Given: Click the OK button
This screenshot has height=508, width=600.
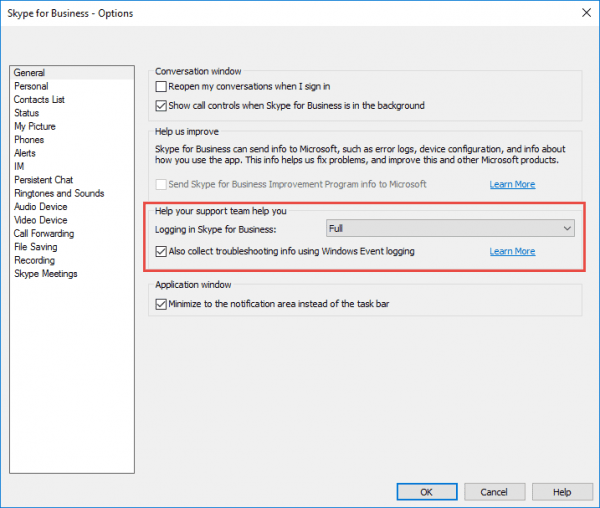Looking at the screenshot, I should [x=426, y=492].
